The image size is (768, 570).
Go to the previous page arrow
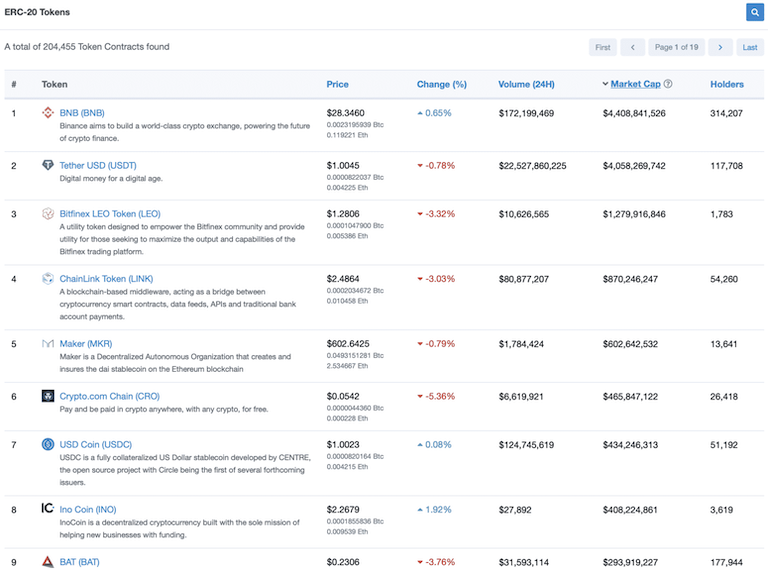[632, 47]
